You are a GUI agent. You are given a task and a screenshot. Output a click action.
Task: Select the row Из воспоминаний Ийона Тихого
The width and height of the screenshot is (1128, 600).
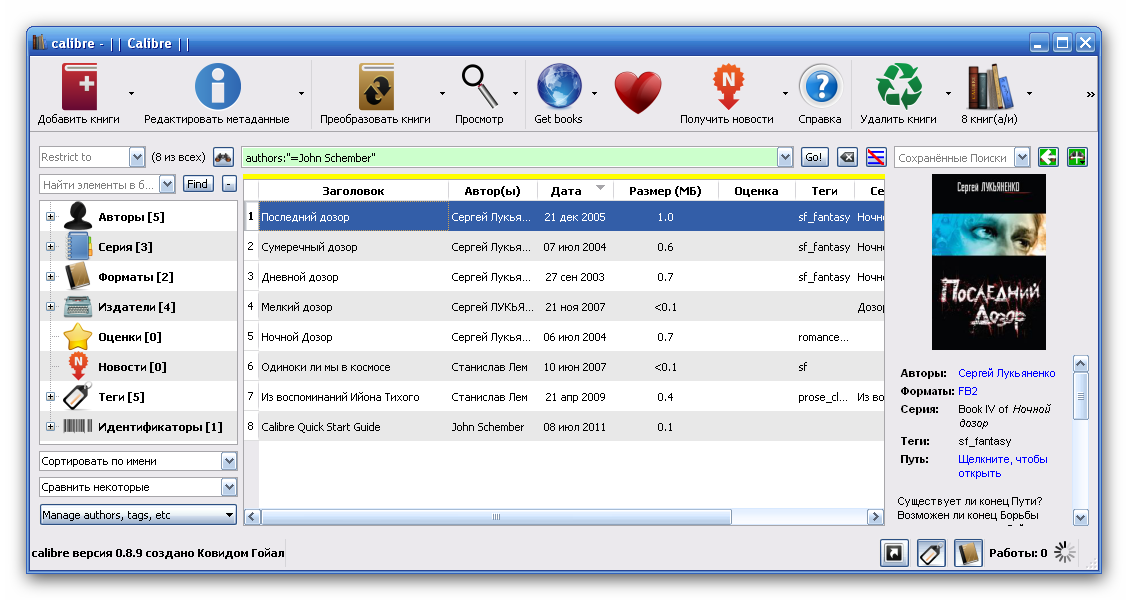pos(564,396)
